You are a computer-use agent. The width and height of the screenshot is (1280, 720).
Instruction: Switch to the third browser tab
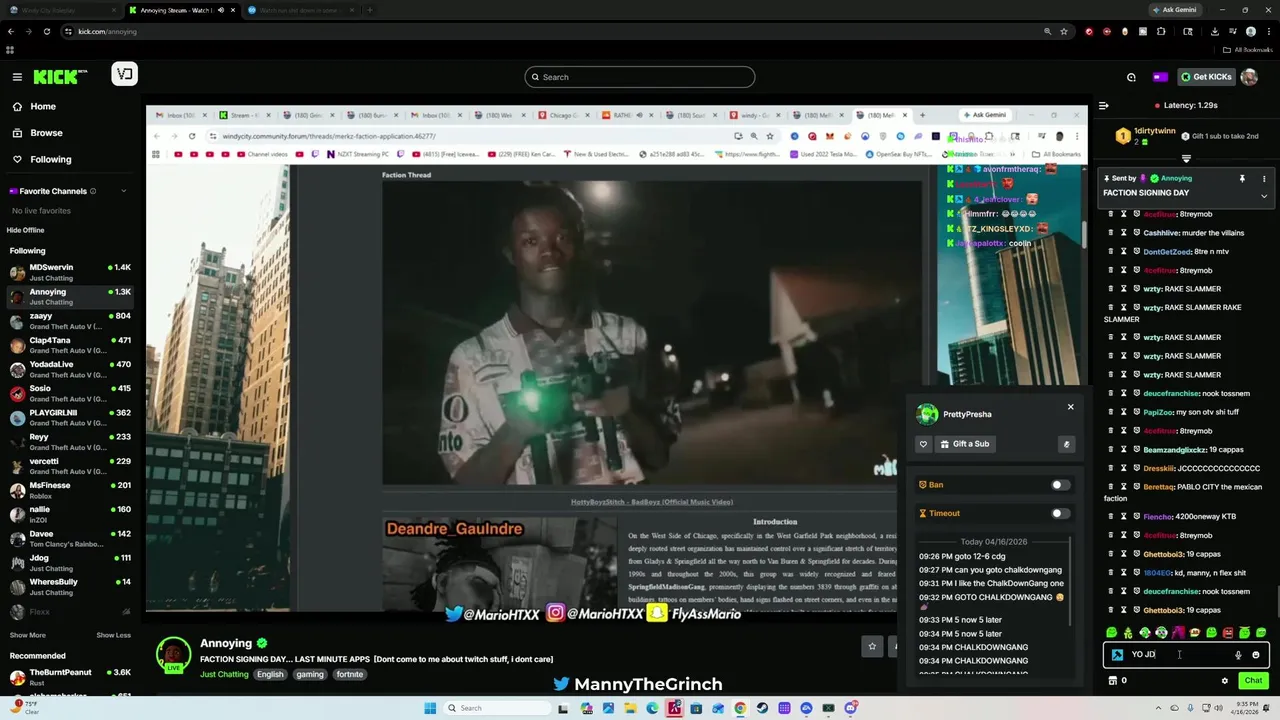[300, 10]
